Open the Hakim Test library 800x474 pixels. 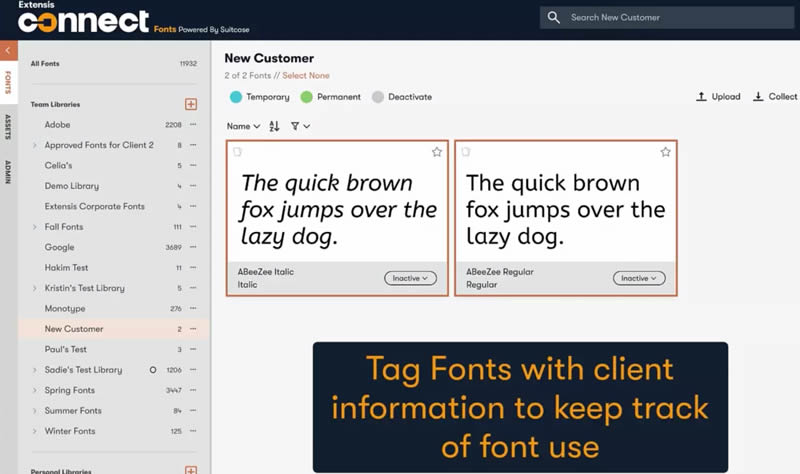(66, 267)
